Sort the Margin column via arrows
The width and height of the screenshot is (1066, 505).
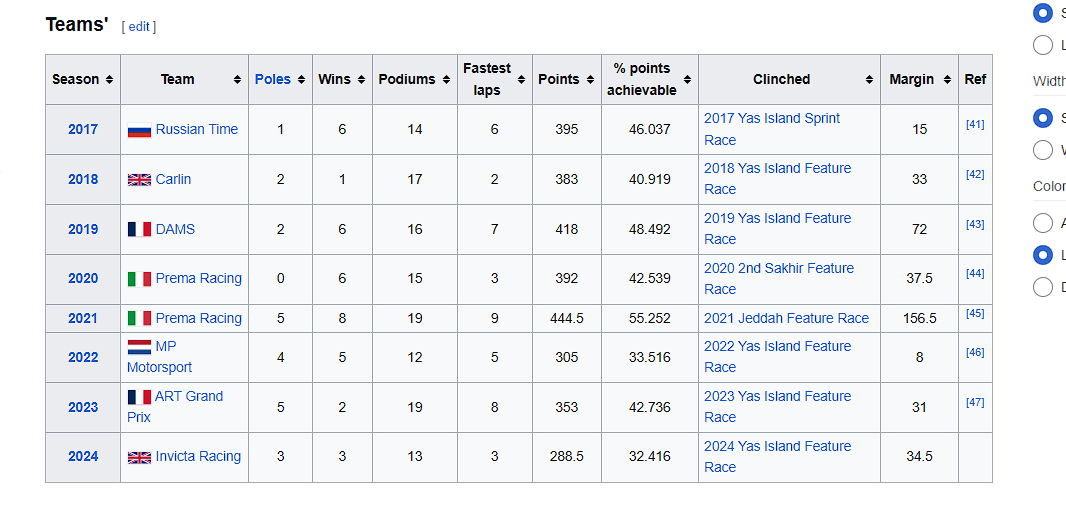[947, 80]
